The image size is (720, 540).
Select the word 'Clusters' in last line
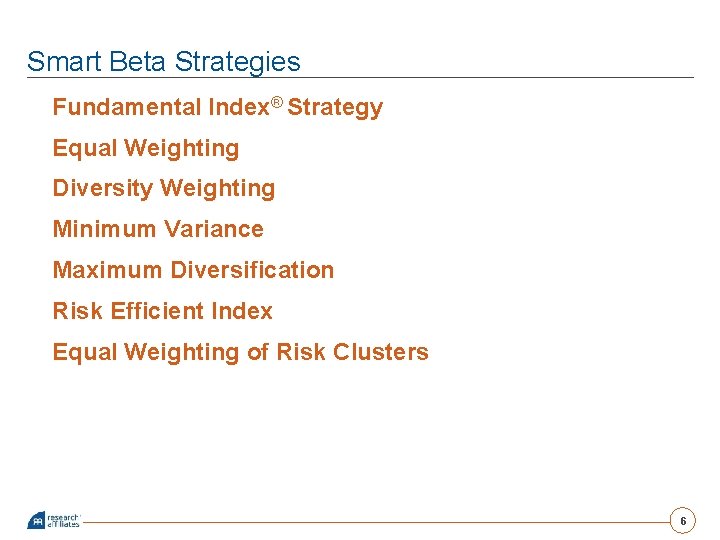pyautogui.click(x=381, y=352)
